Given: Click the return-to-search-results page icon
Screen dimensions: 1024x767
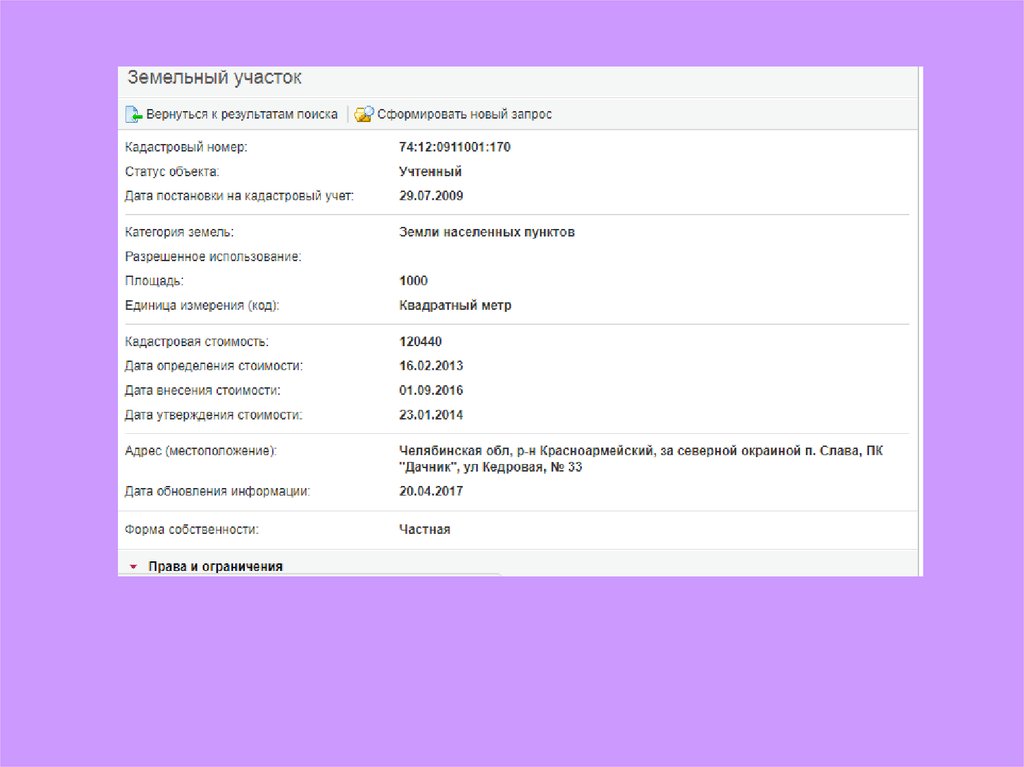Looking at the screenshot, I should 133,114.
